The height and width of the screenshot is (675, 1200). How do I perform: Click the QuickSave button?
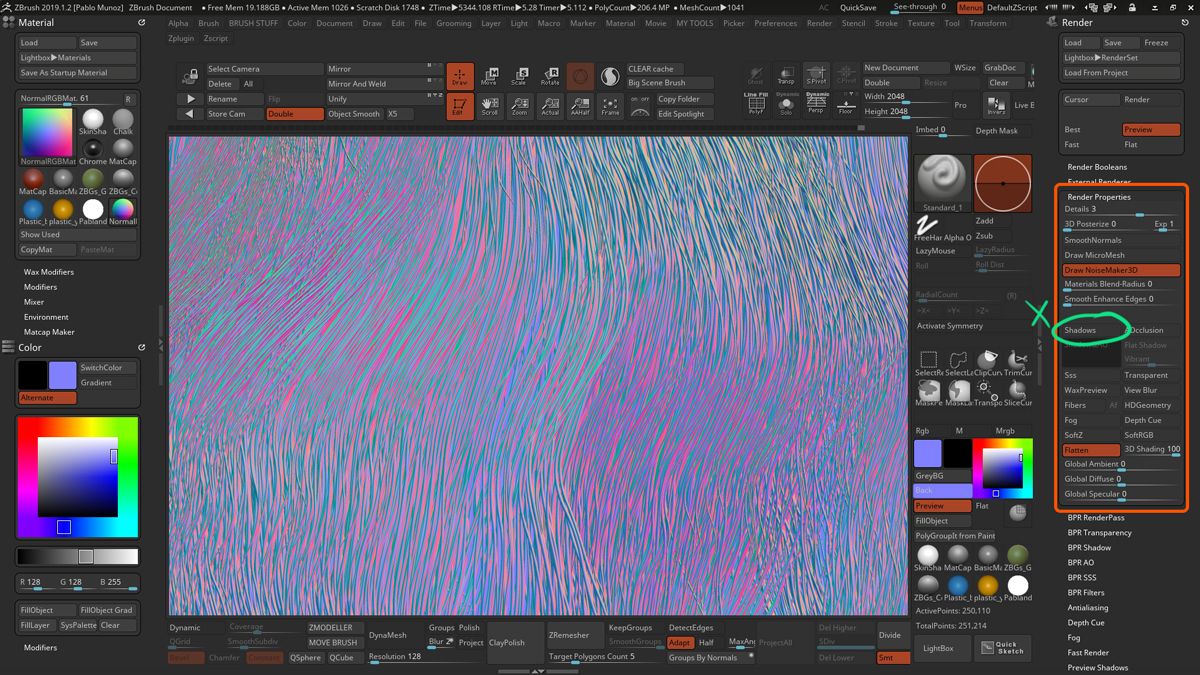point(859,7)
